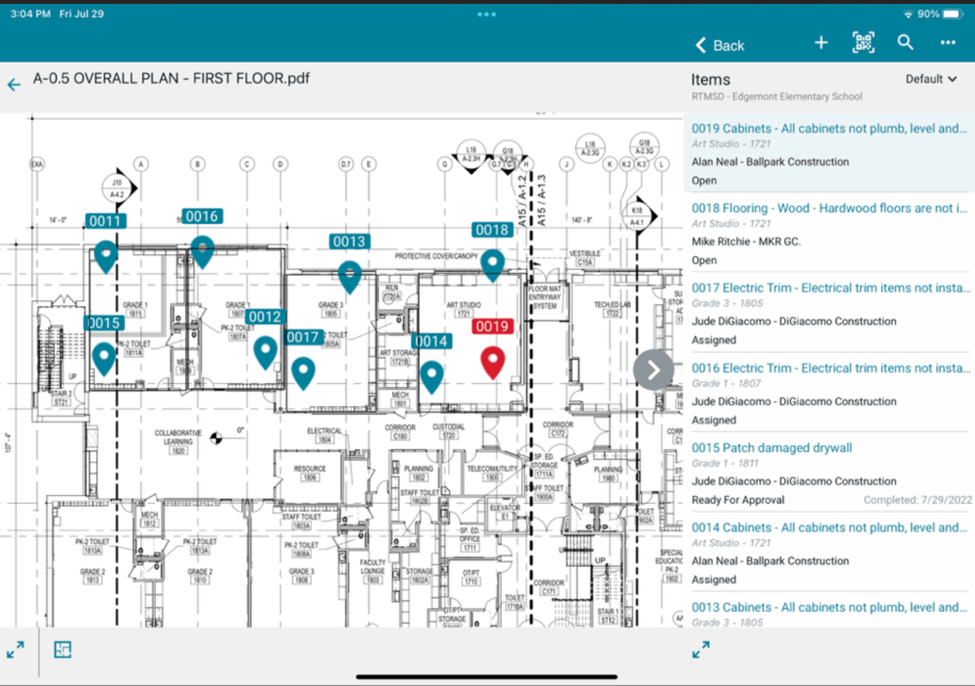Tap the three-dot multitasking indicator

point(487,14)
